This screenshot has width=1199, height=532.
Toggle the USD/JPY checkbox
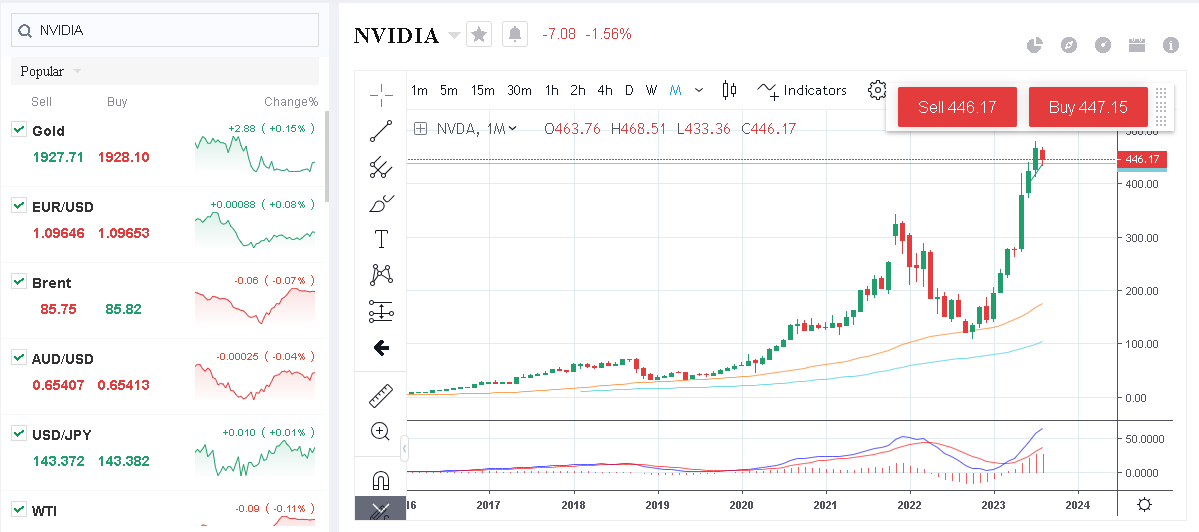(18, 433)
